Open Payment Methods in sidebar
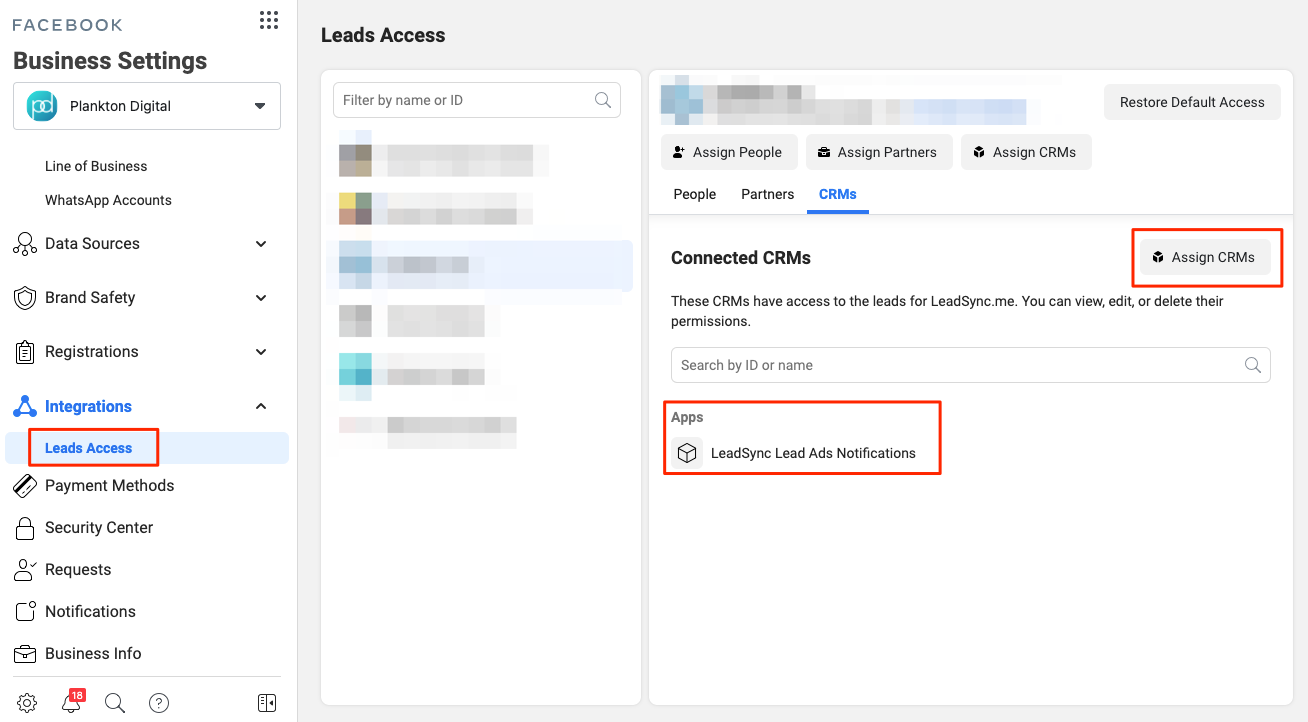1308x722 pixels. tap(109, 486)
